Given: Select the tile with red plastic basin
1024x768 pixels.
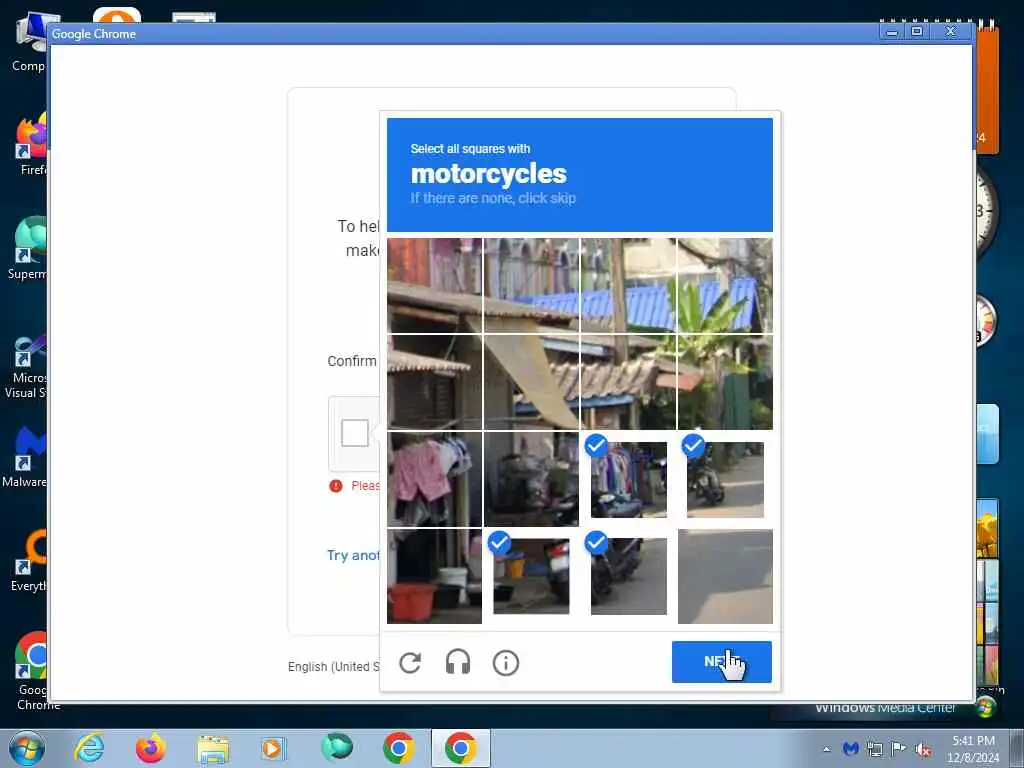Looking at the screenshot, I should click(x=434, y=576).
